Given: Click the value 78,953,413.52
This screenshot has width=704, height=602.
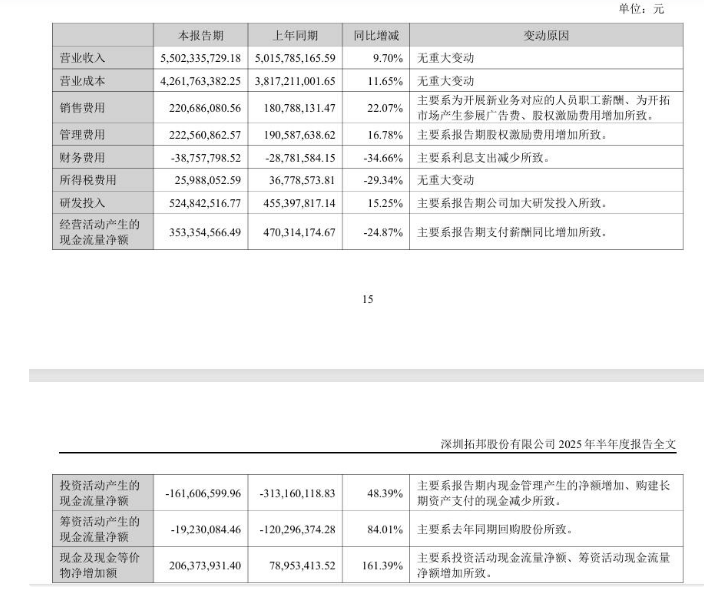Looking at the screenshot, I should tap(302, 566).
